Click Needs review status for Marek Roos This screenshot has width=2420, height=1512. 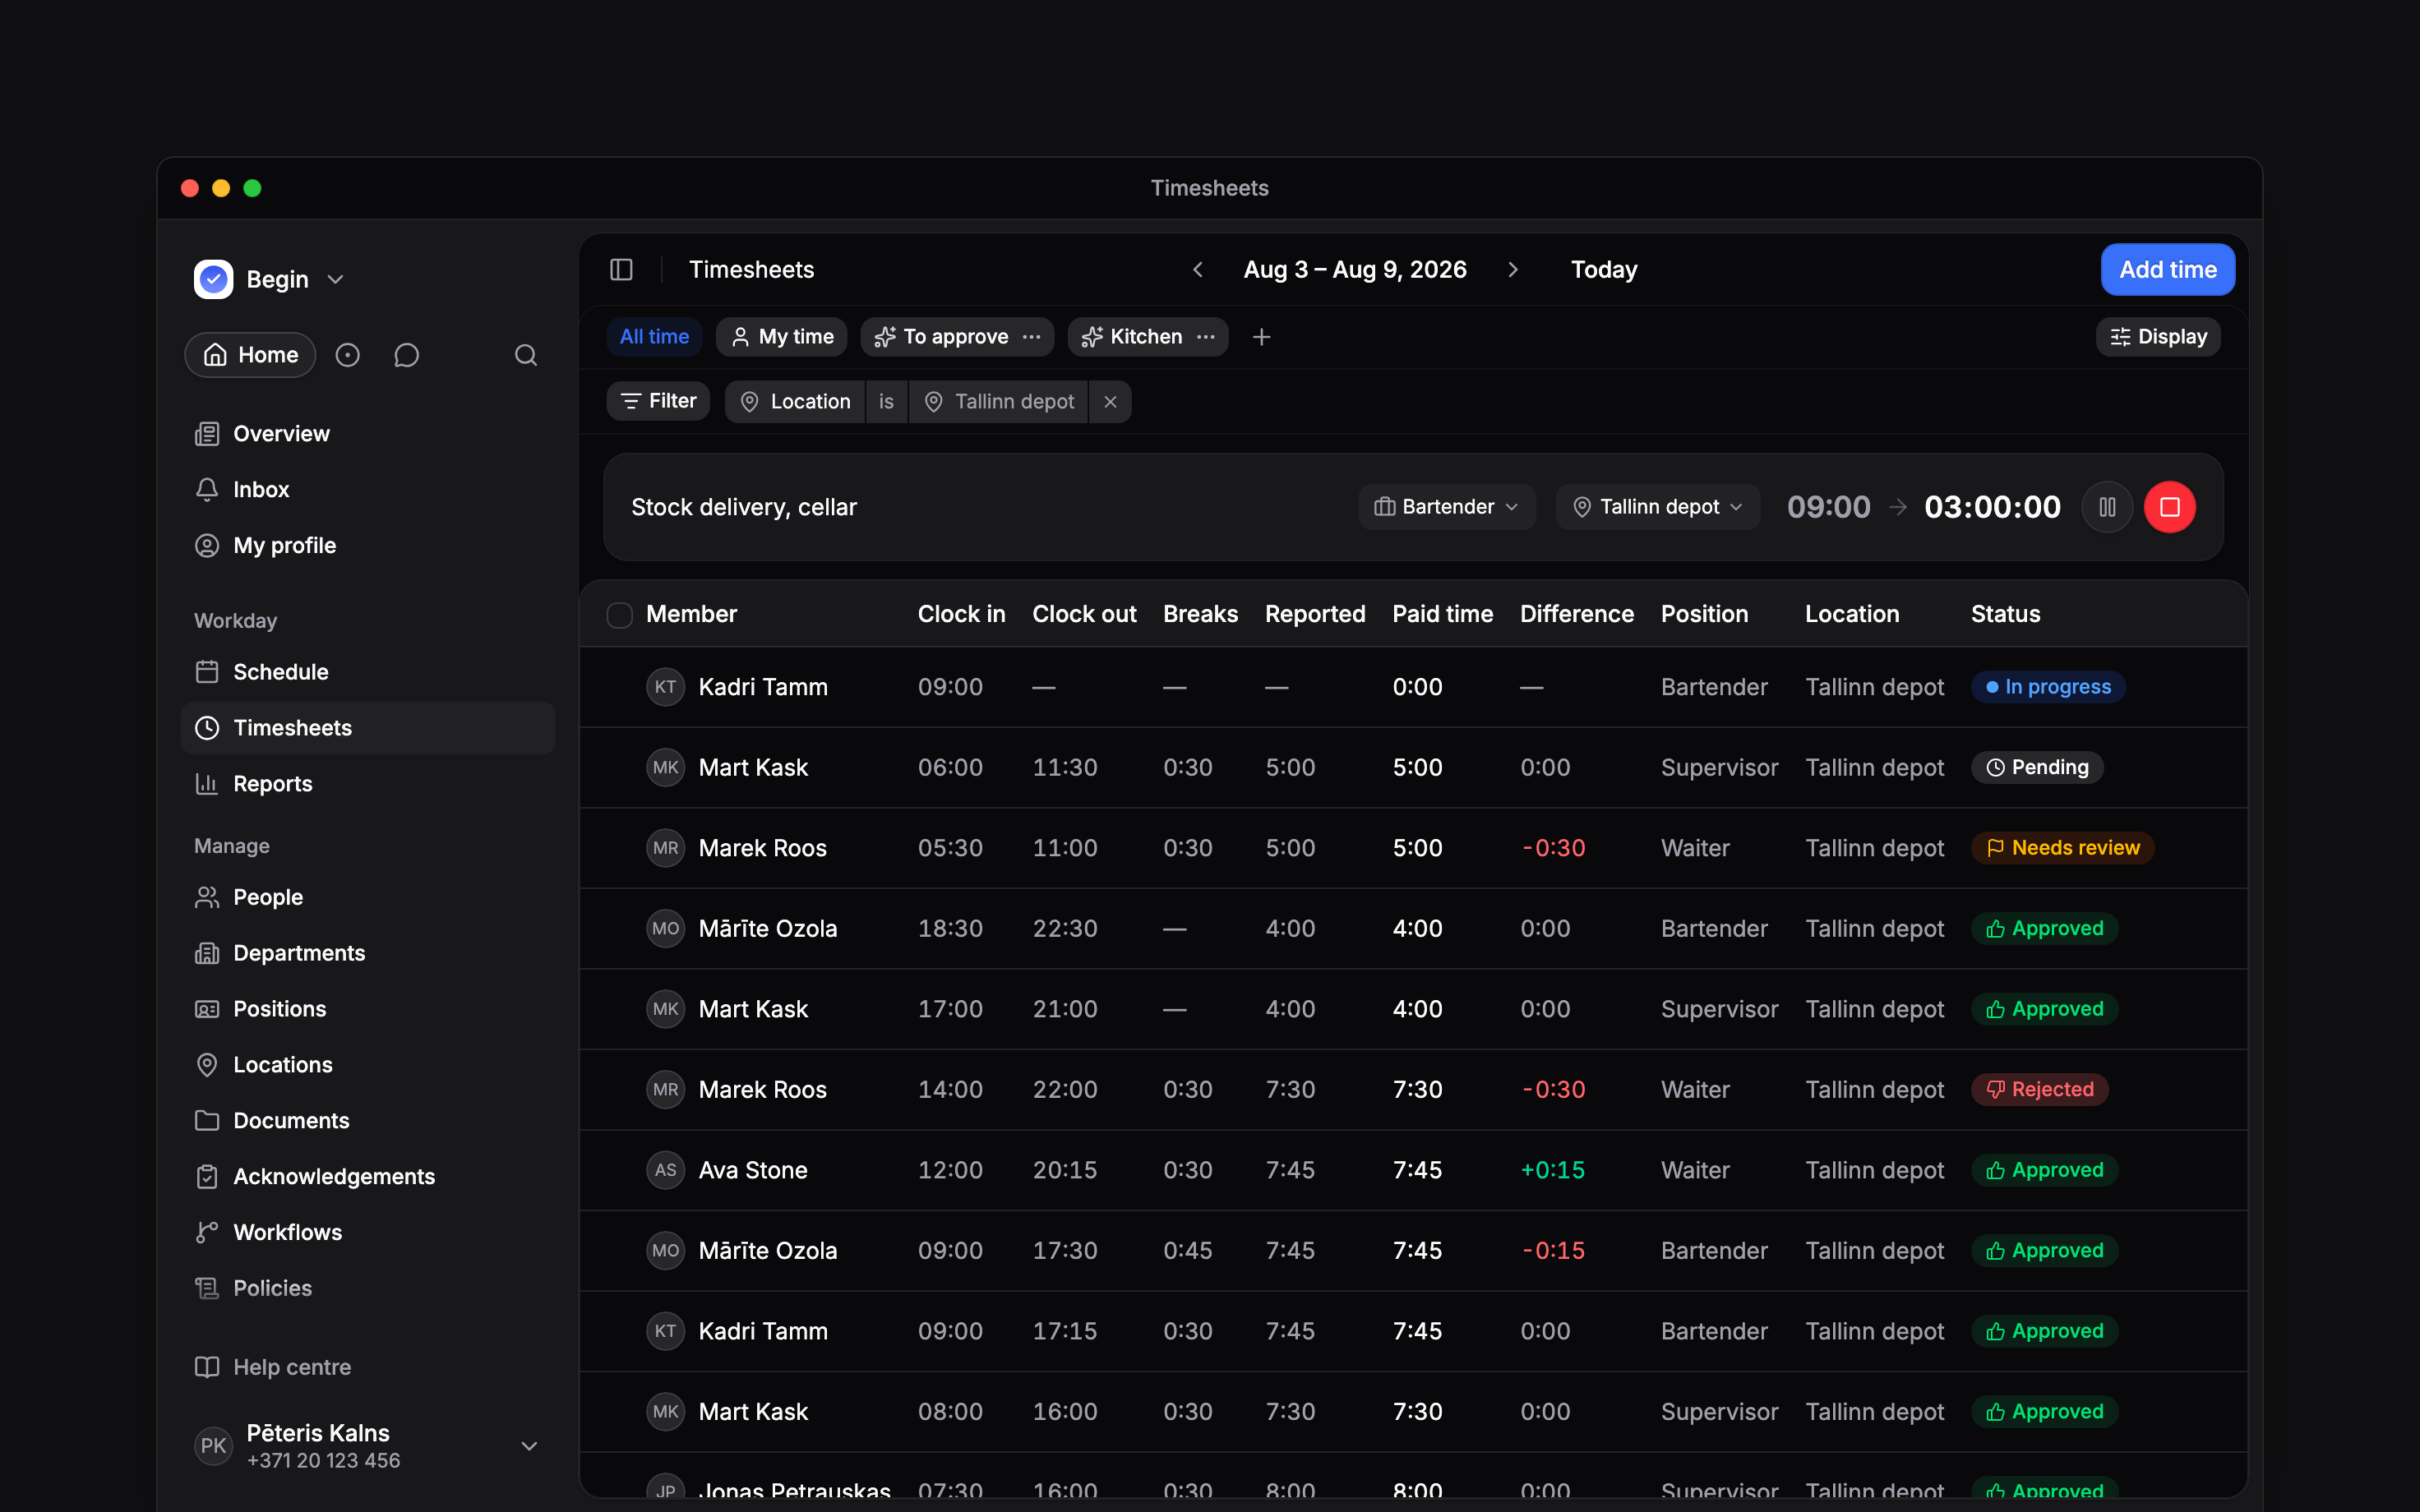coord(2062,848)
